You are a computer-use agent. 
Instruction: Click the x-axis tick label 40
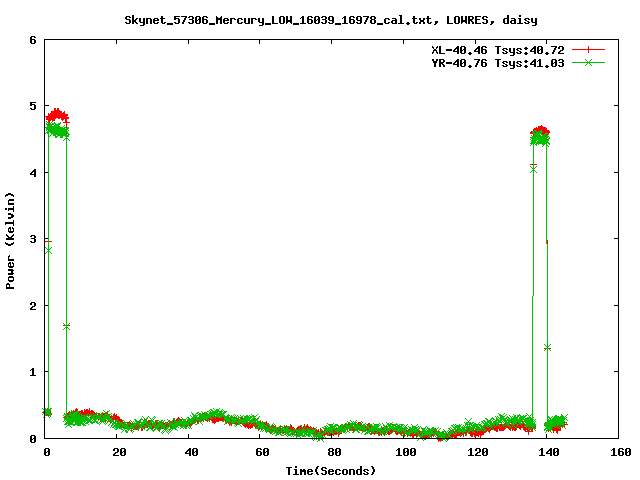coord(191,452)
